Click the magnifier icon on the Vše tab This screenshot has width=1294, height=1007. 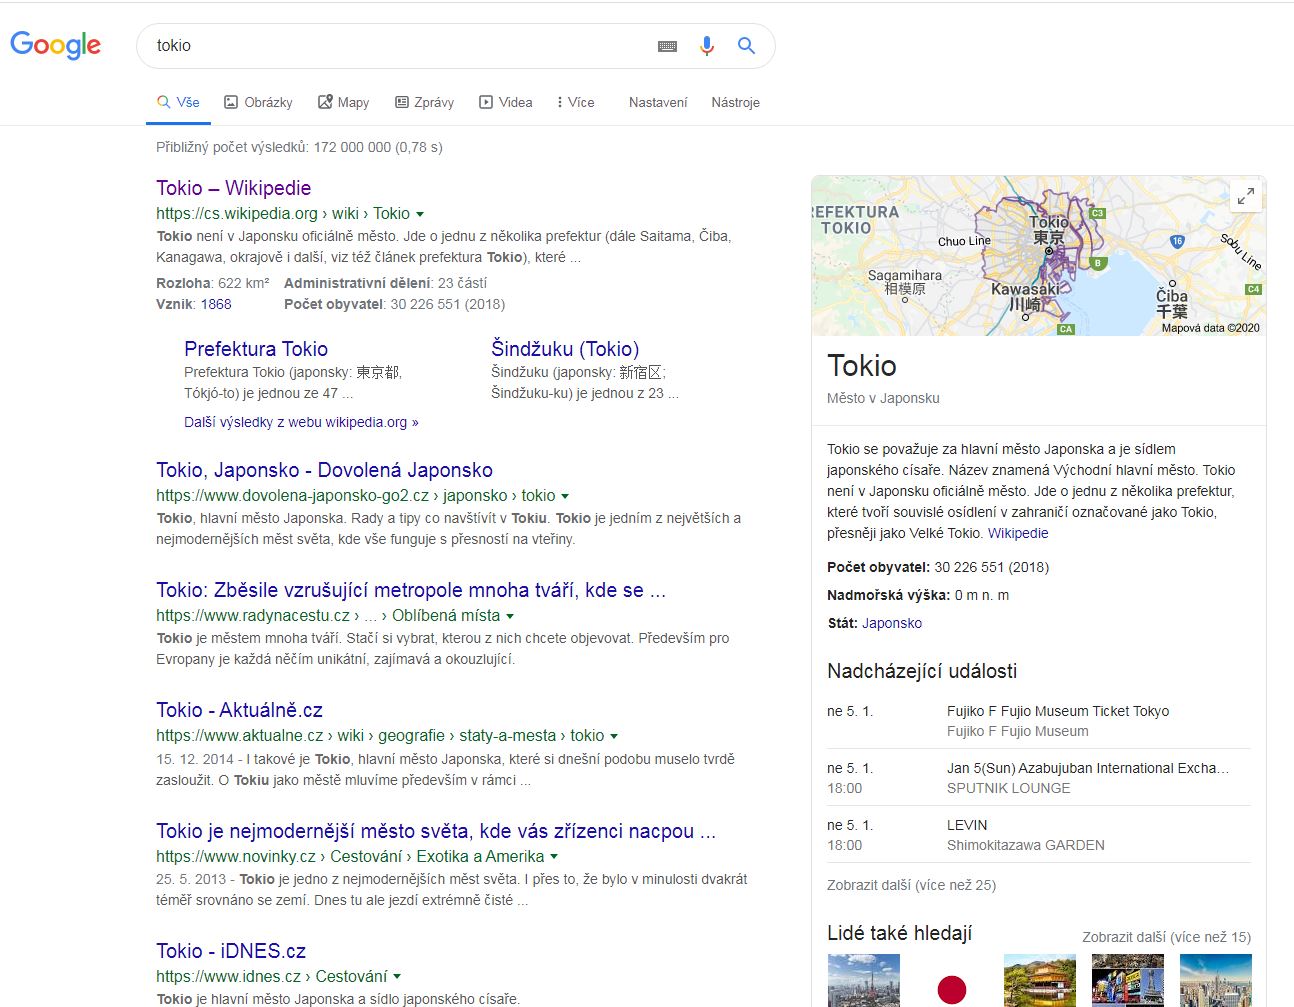164,102
